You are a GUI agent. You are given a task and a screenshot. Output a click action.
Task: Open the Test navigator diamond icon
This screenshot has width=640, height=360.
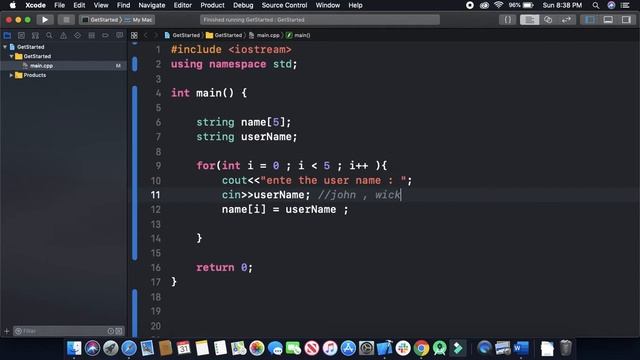(78, 36)
